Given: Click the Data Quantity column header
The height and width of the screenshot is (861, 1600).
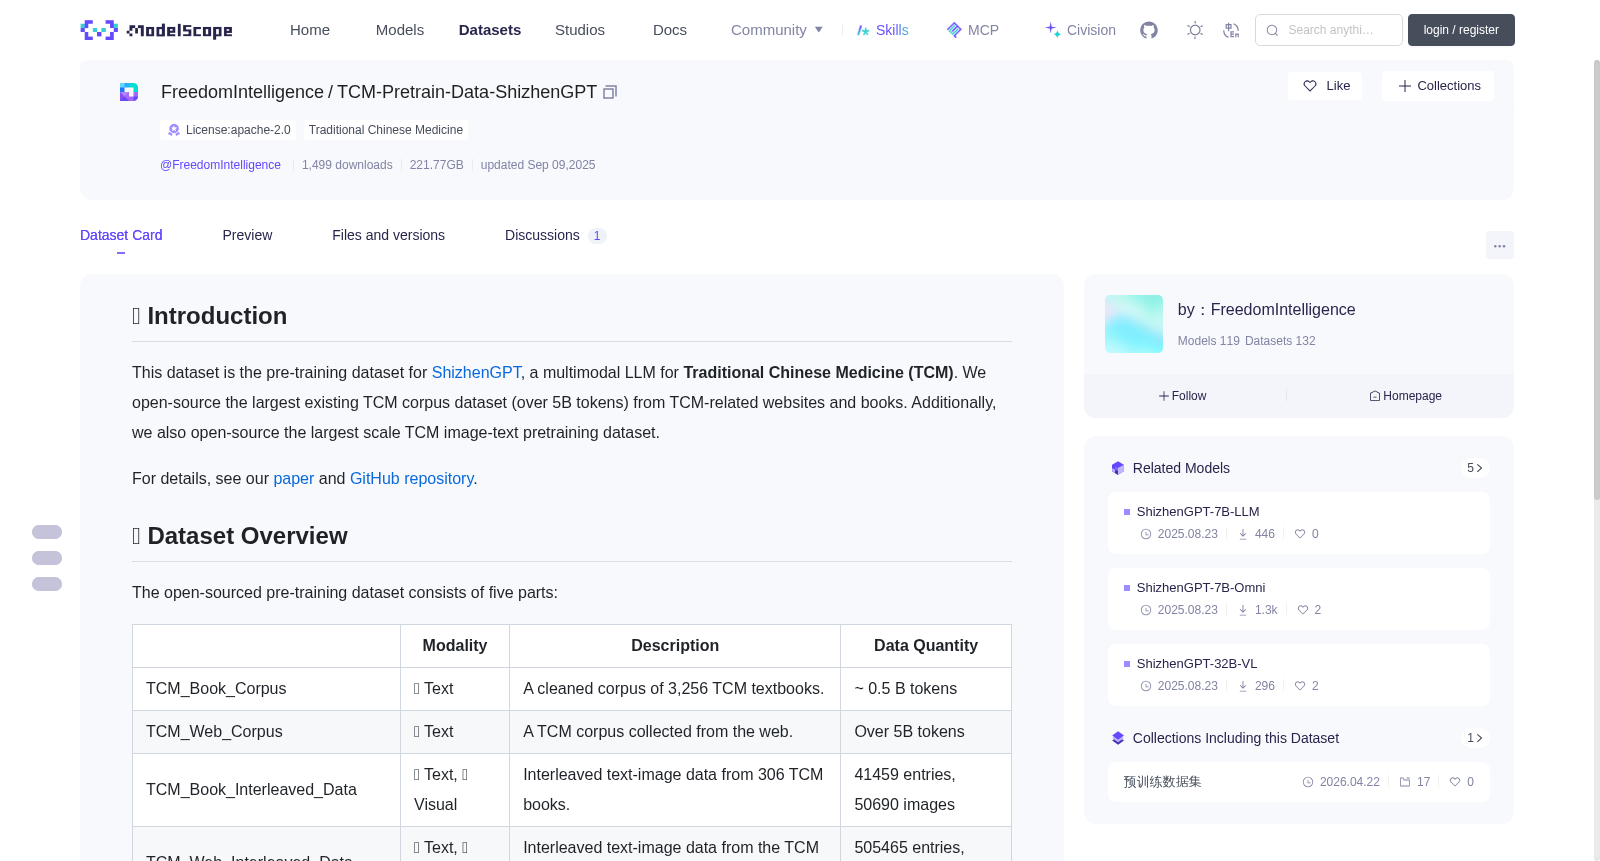Looking at the screenshot, I should [x=926, y=646].
